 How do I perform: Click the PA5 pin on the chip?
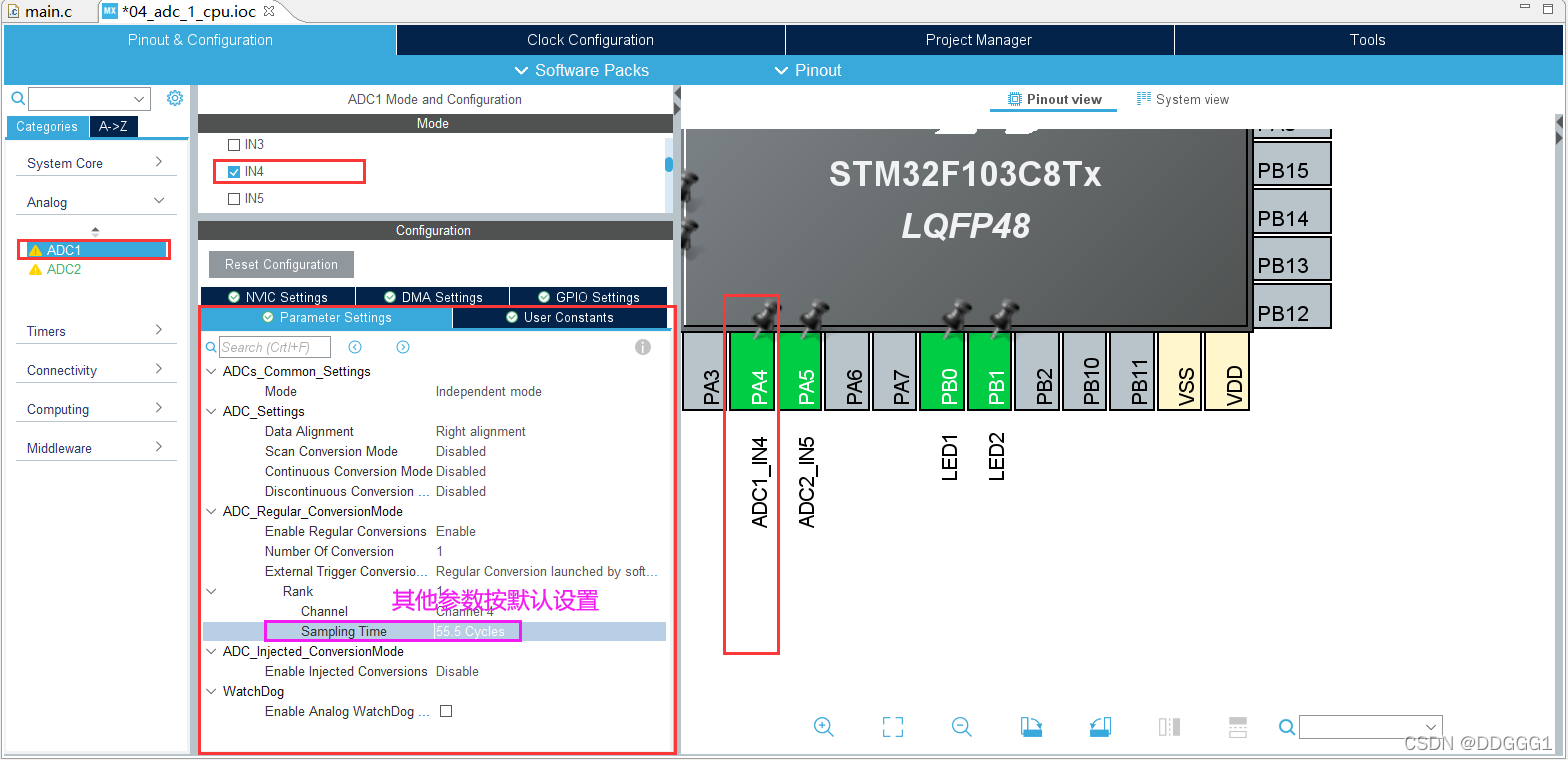point(802,371)
